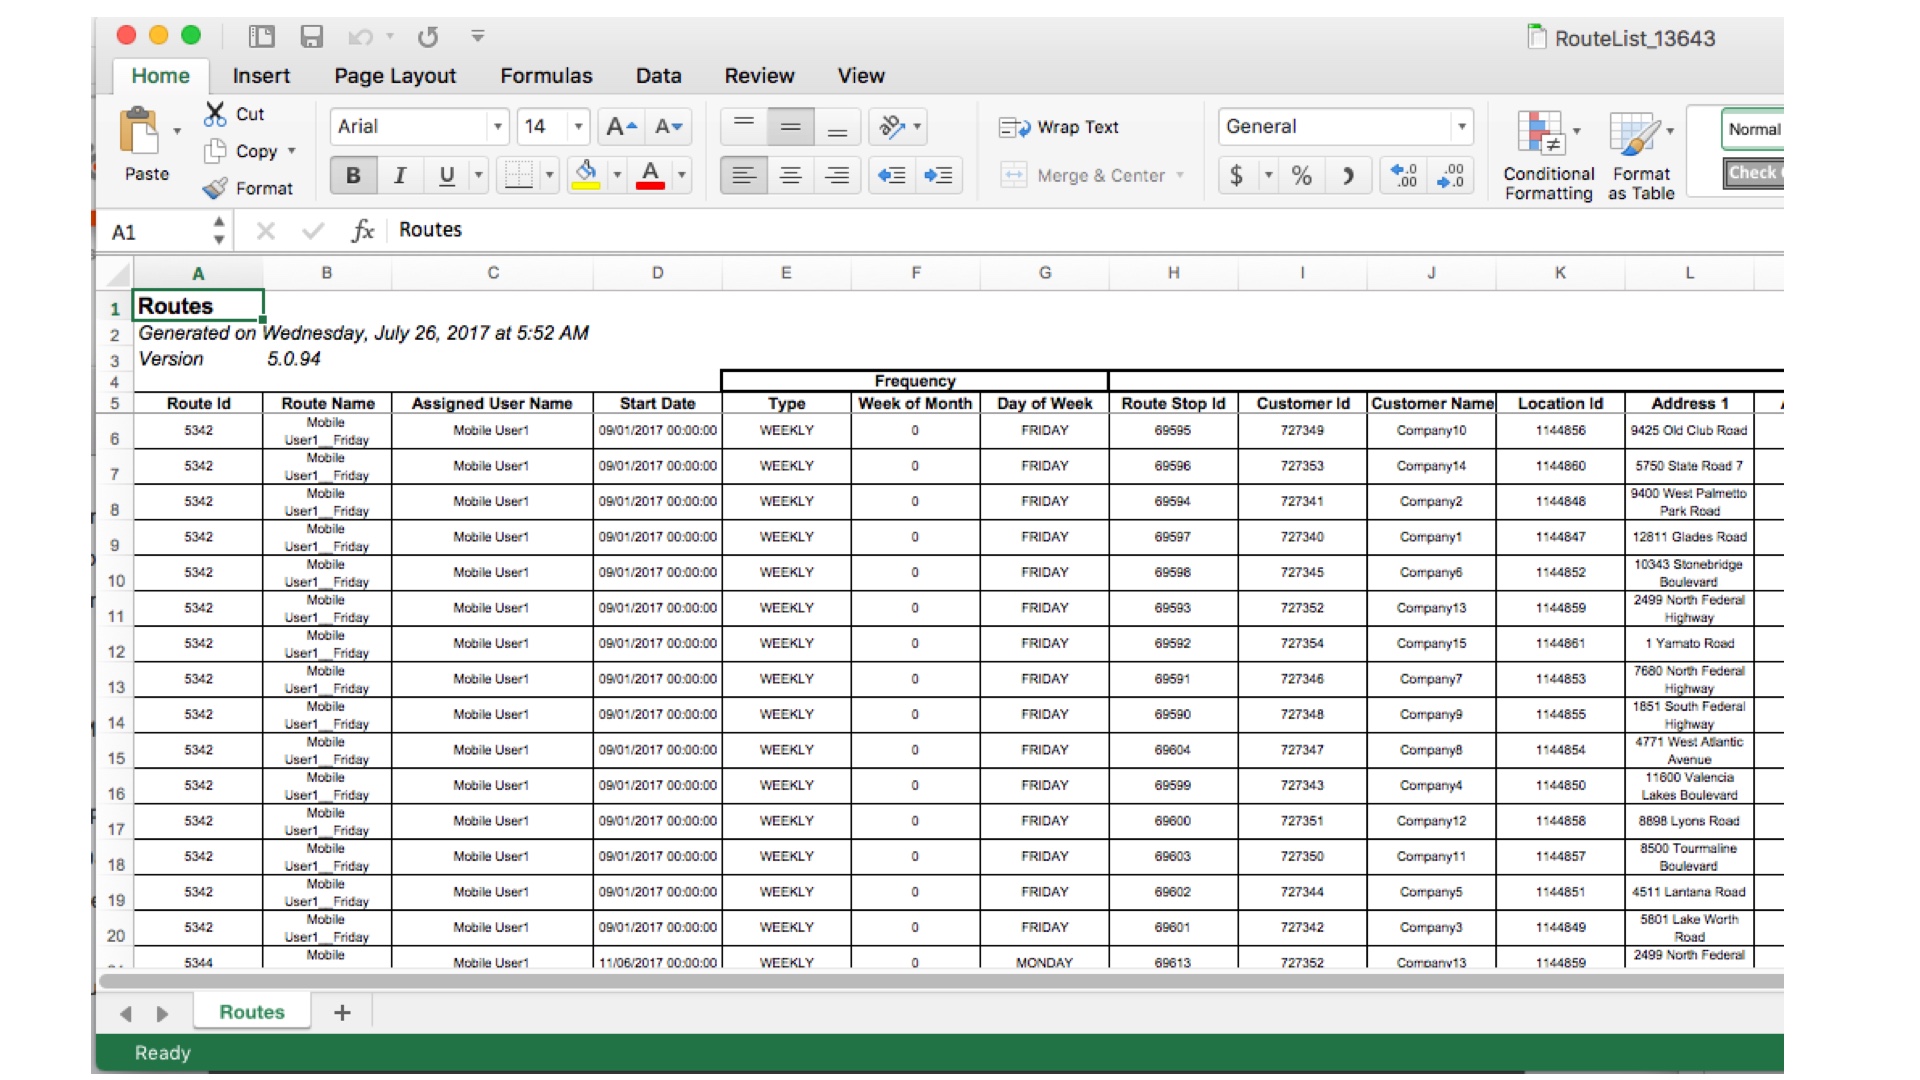Viewport: 1920px width, 1080px height.
Task: Click the Insert Function fx icon
Action: point(362,231)
